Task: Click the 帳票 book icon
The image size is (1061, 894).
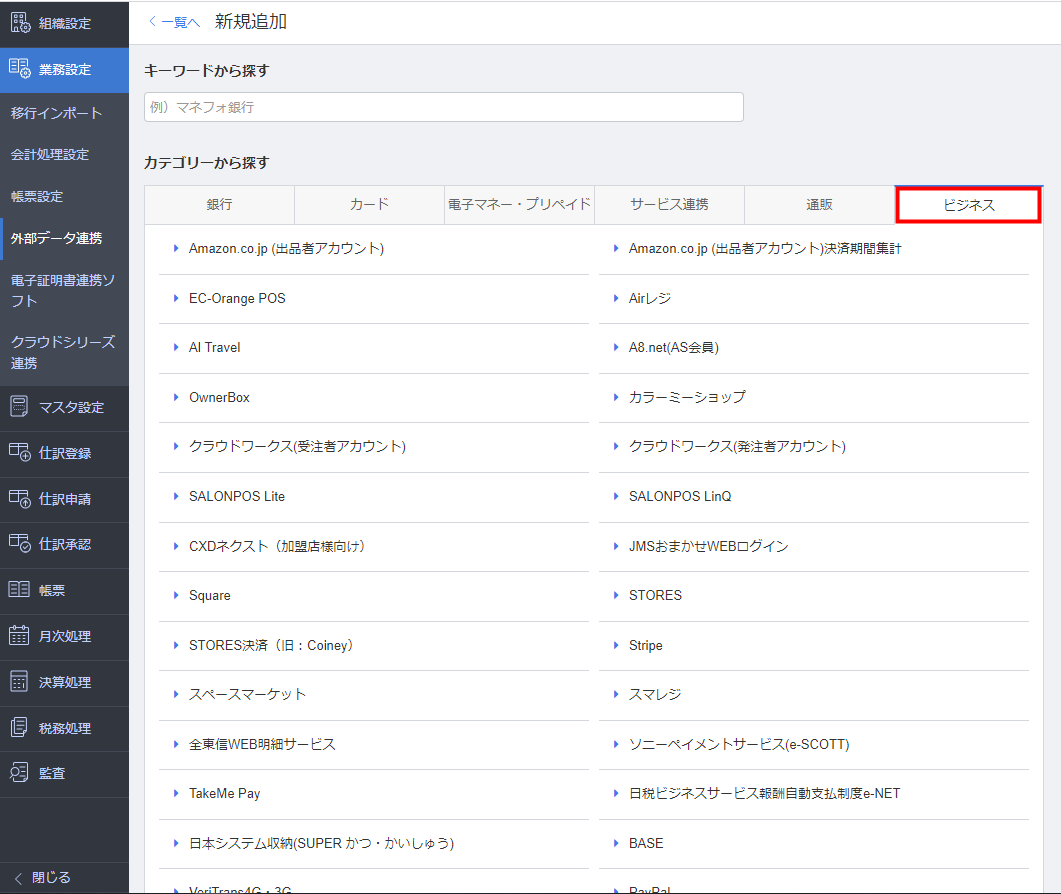Action: [x=19, y=589]
